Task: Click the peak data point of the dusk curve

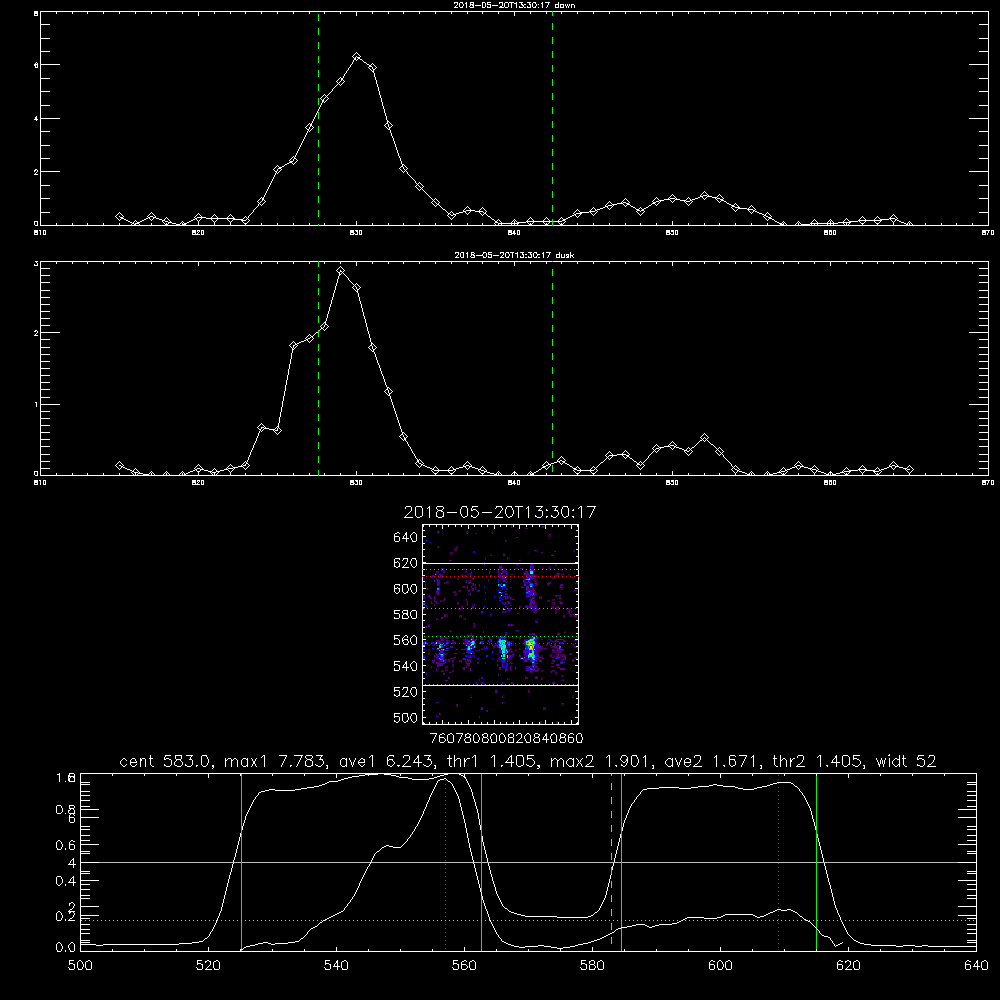Action: click(x=341, y=270)
